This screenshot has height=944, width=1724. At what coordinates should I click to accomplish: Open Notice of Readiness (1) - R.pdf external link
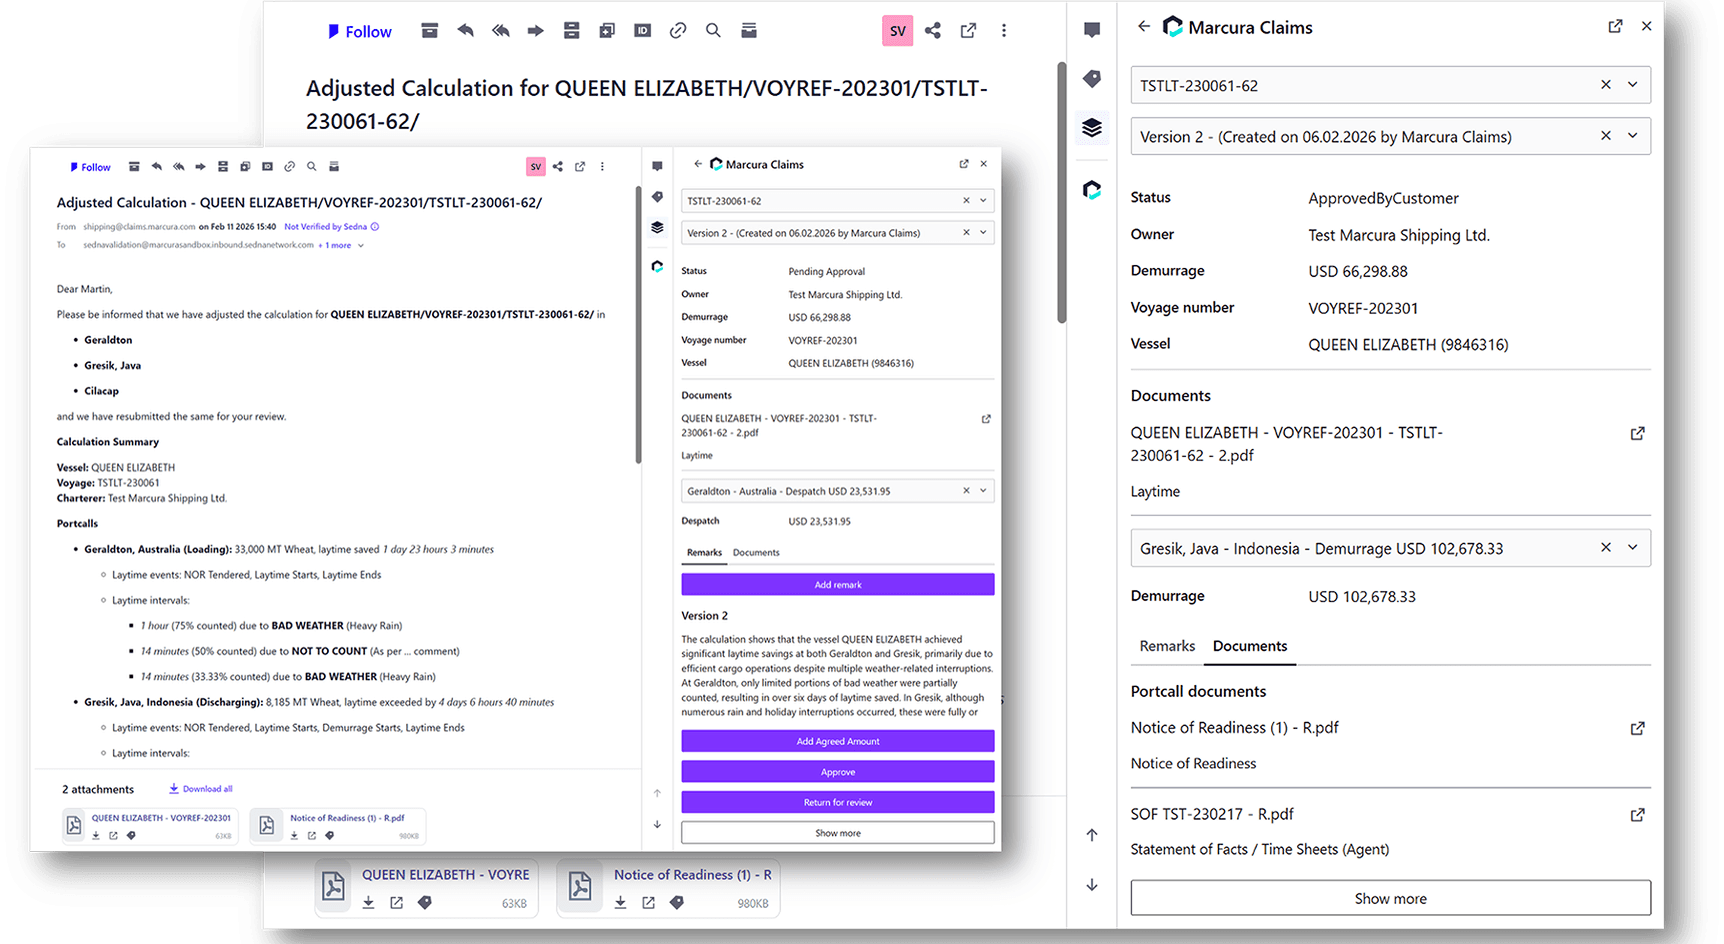[1637, 729]
